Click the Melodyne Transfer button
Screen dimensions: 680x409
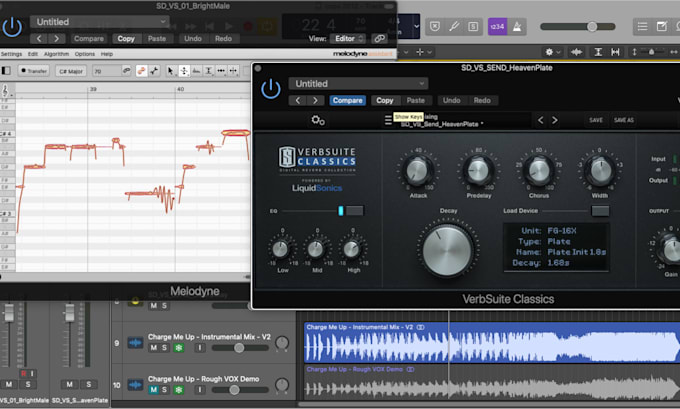34,71
